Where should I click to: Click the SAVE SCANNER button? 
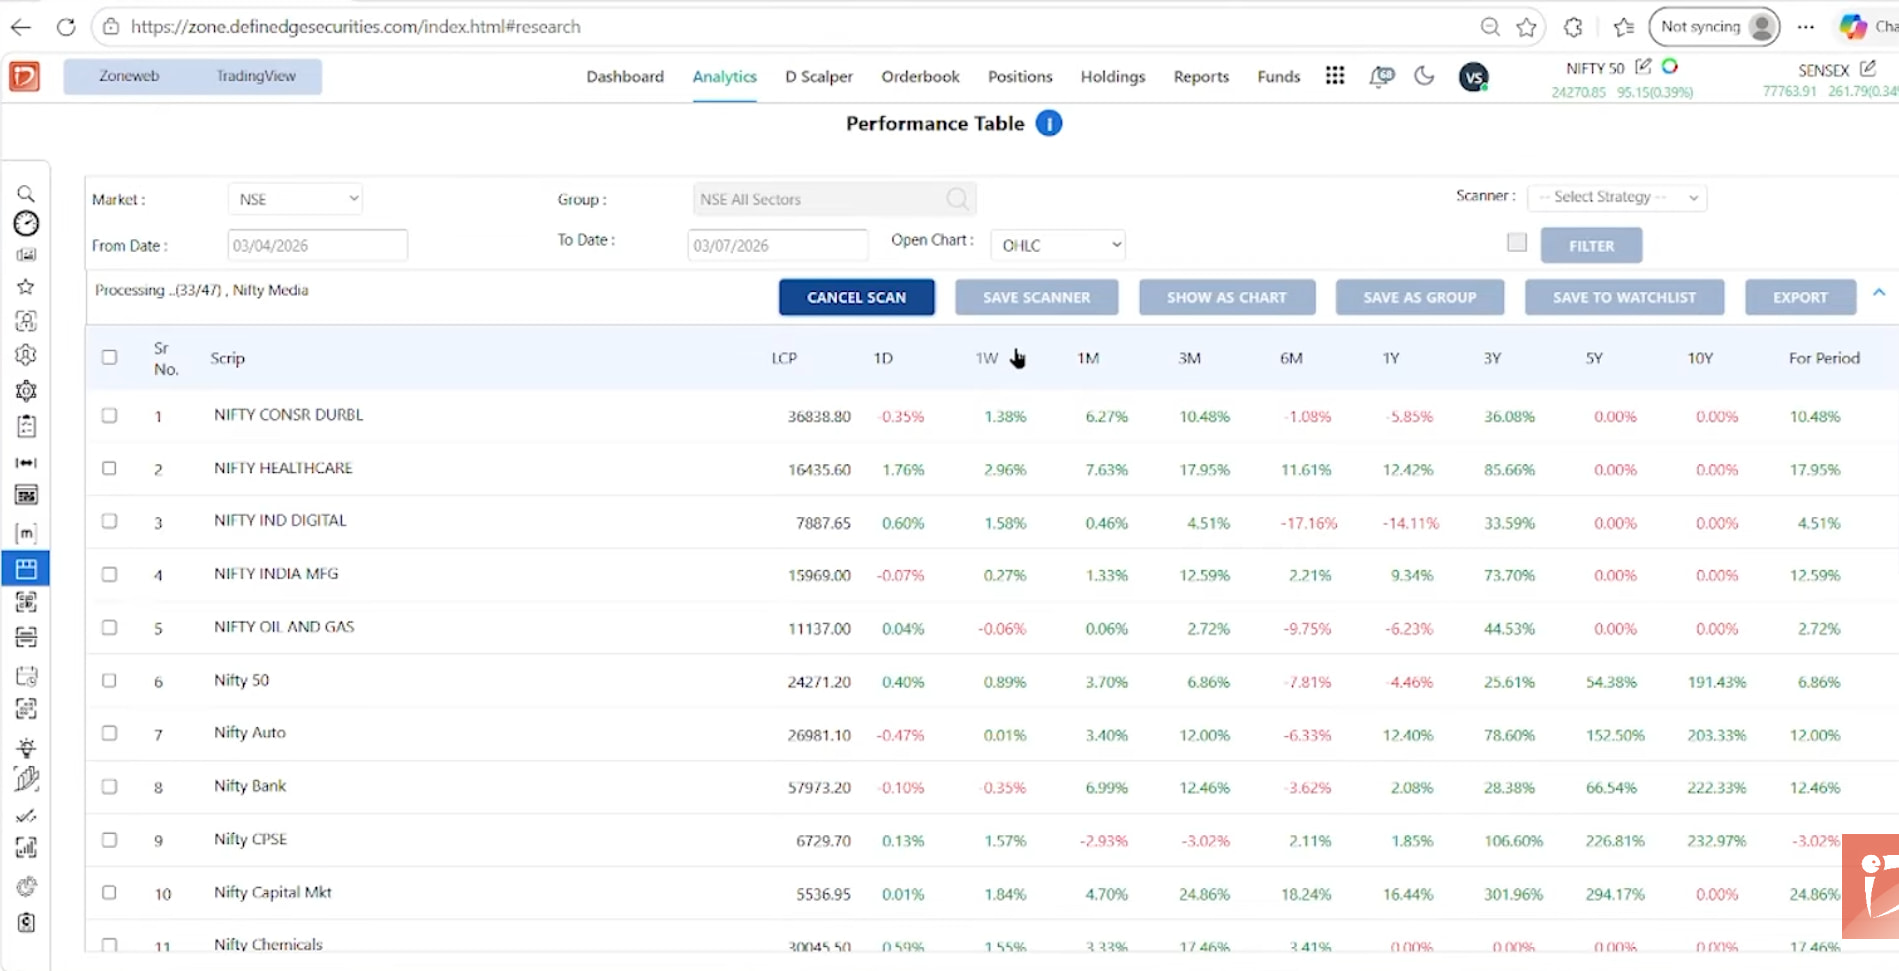(x=1036, y=297)
